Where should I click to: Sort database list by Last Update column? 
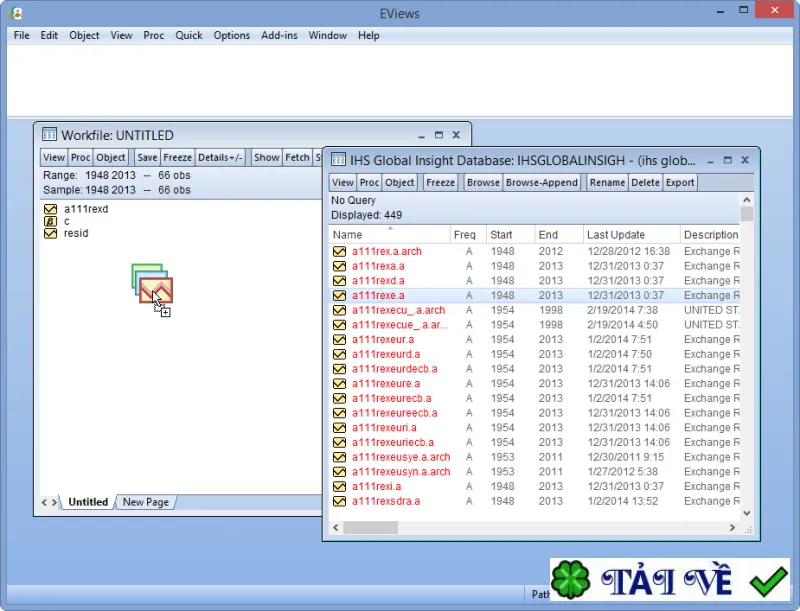click(x=631, y=235)
